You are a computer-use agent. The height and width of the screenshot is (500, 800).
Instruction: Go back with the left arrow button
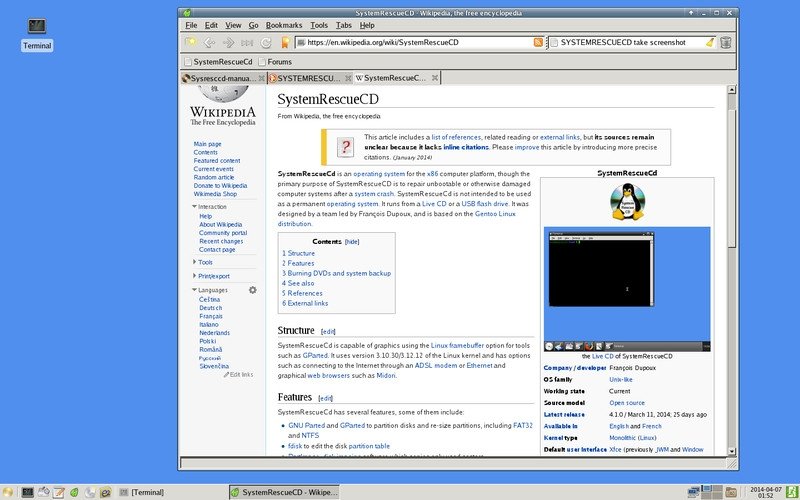[209, 42]
